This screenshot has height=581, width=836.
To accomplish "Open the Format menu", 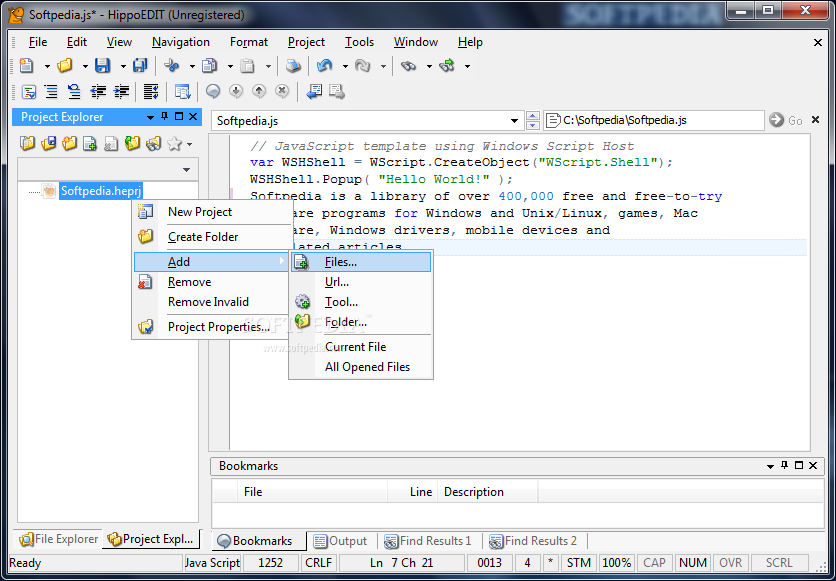I will pyautogui.click(x=249, y=42).
